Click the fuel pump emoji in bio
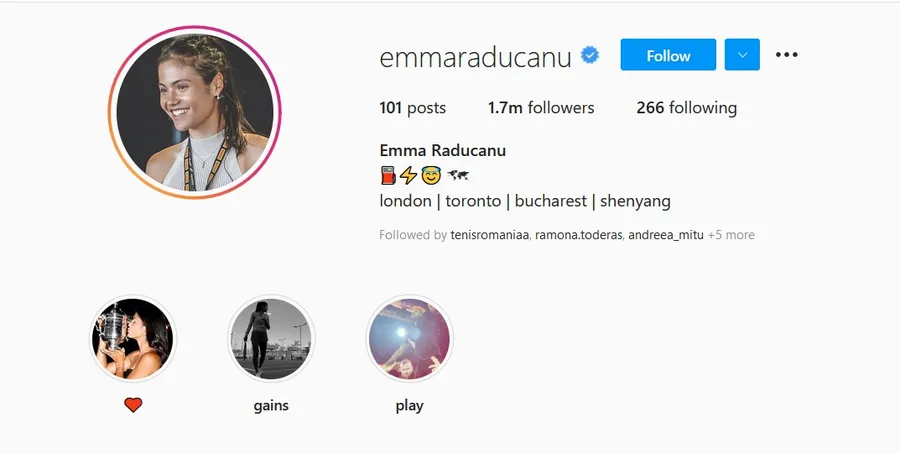Viewport: 900px width, 454px height. pyautogui.click(x=388, y=175)
